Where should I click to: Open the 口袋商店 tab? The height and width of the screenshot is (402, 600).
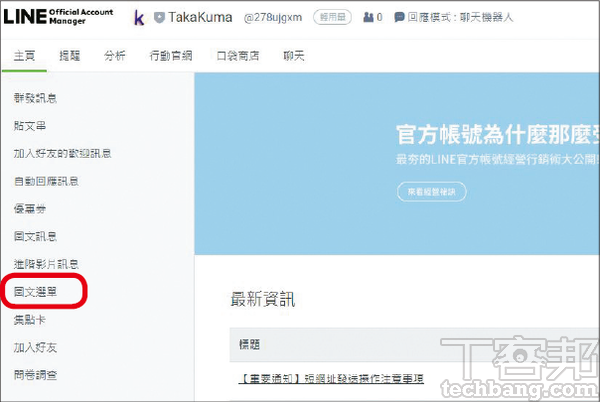click(238, 56)
